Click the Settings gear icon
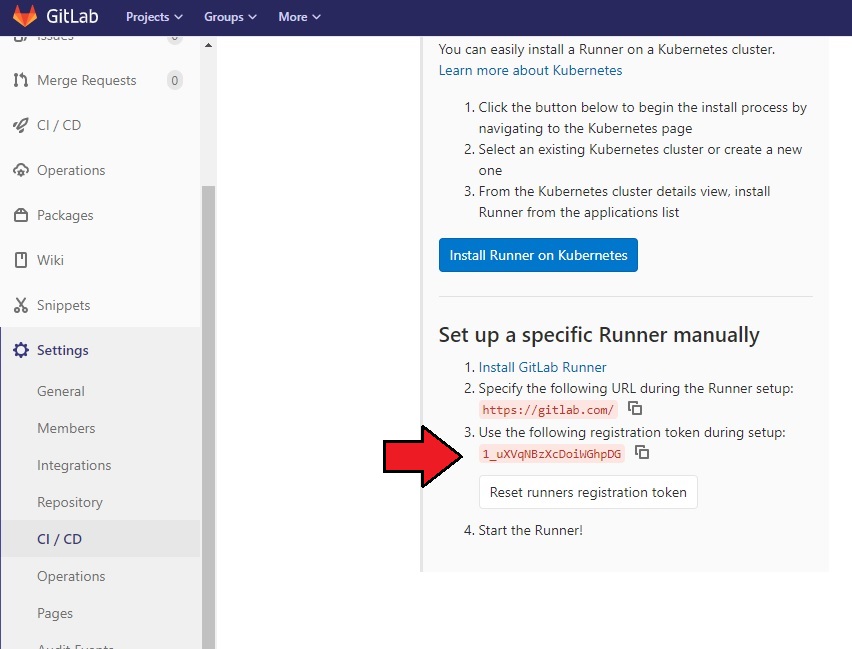Image resolution: width=852 pixels, height=649 pixels. 20,350
